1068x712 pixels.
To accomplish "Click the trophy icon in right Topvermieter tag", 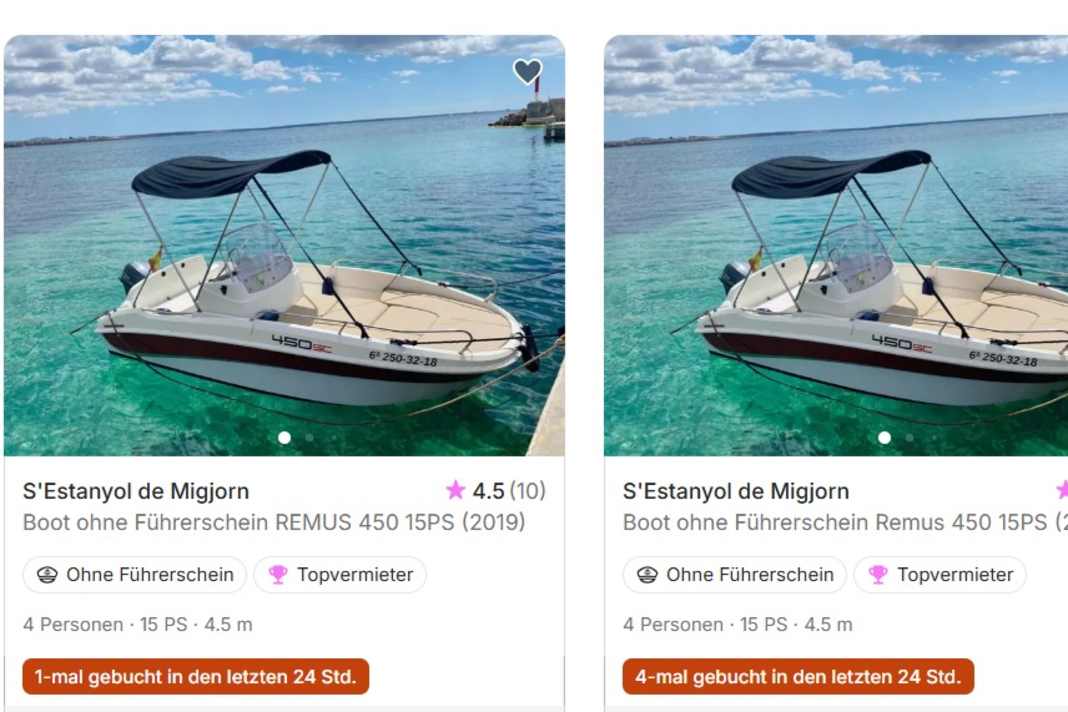I will [x=878, y=575].
